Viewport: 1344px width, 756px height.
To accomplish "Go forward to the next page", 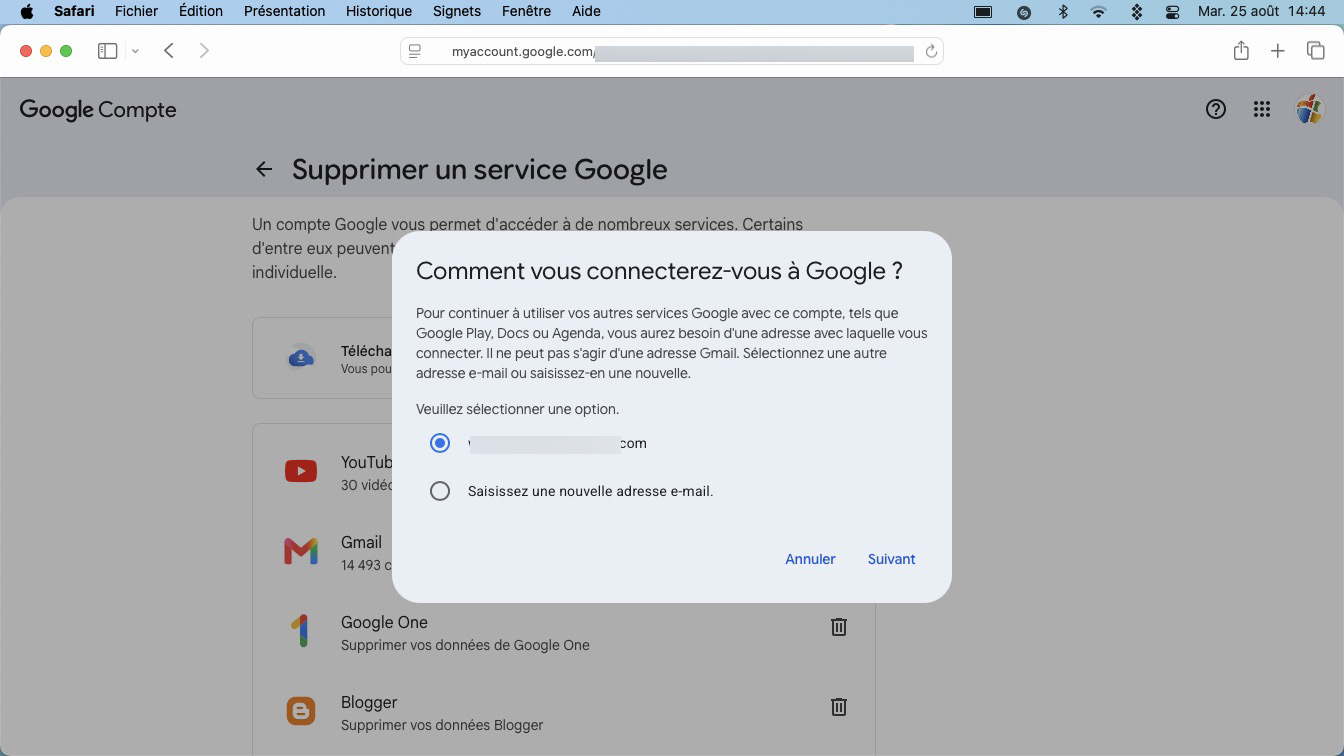I will [x=204, y=51].
